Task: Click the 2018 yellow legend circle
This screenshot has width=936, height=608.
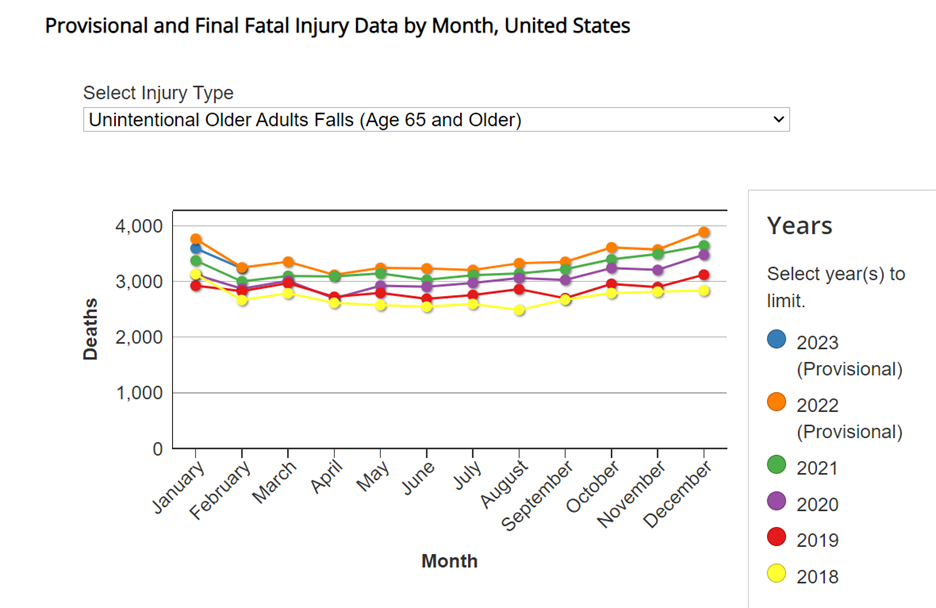Action: pos(777,574)
